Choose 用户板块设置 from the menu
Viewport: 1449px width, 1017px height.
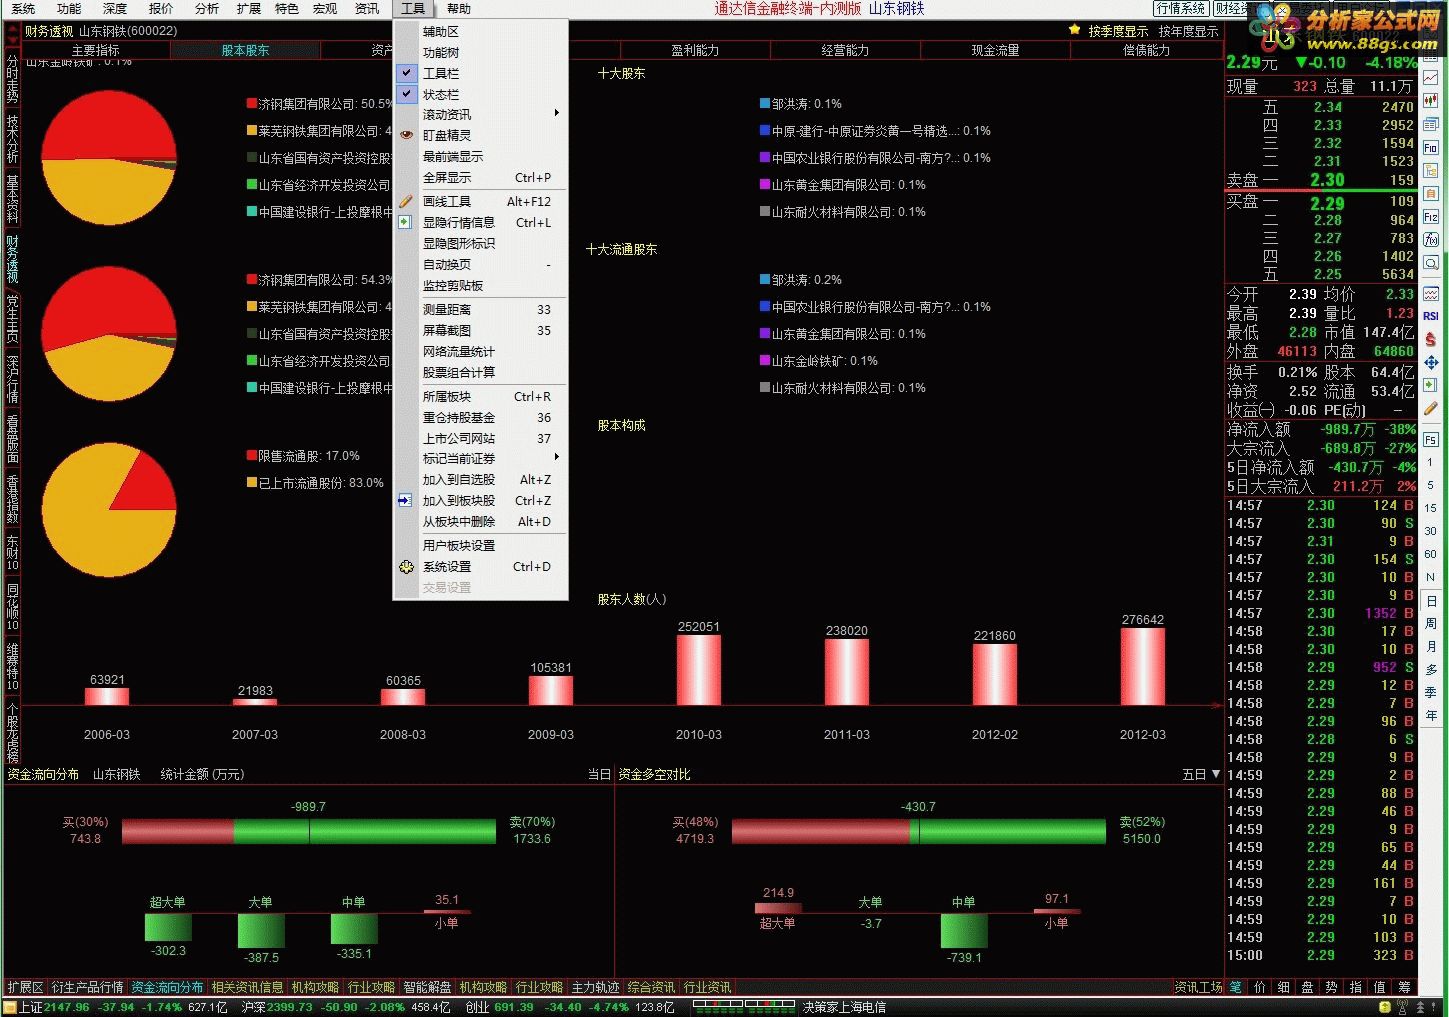coord(480,545)
